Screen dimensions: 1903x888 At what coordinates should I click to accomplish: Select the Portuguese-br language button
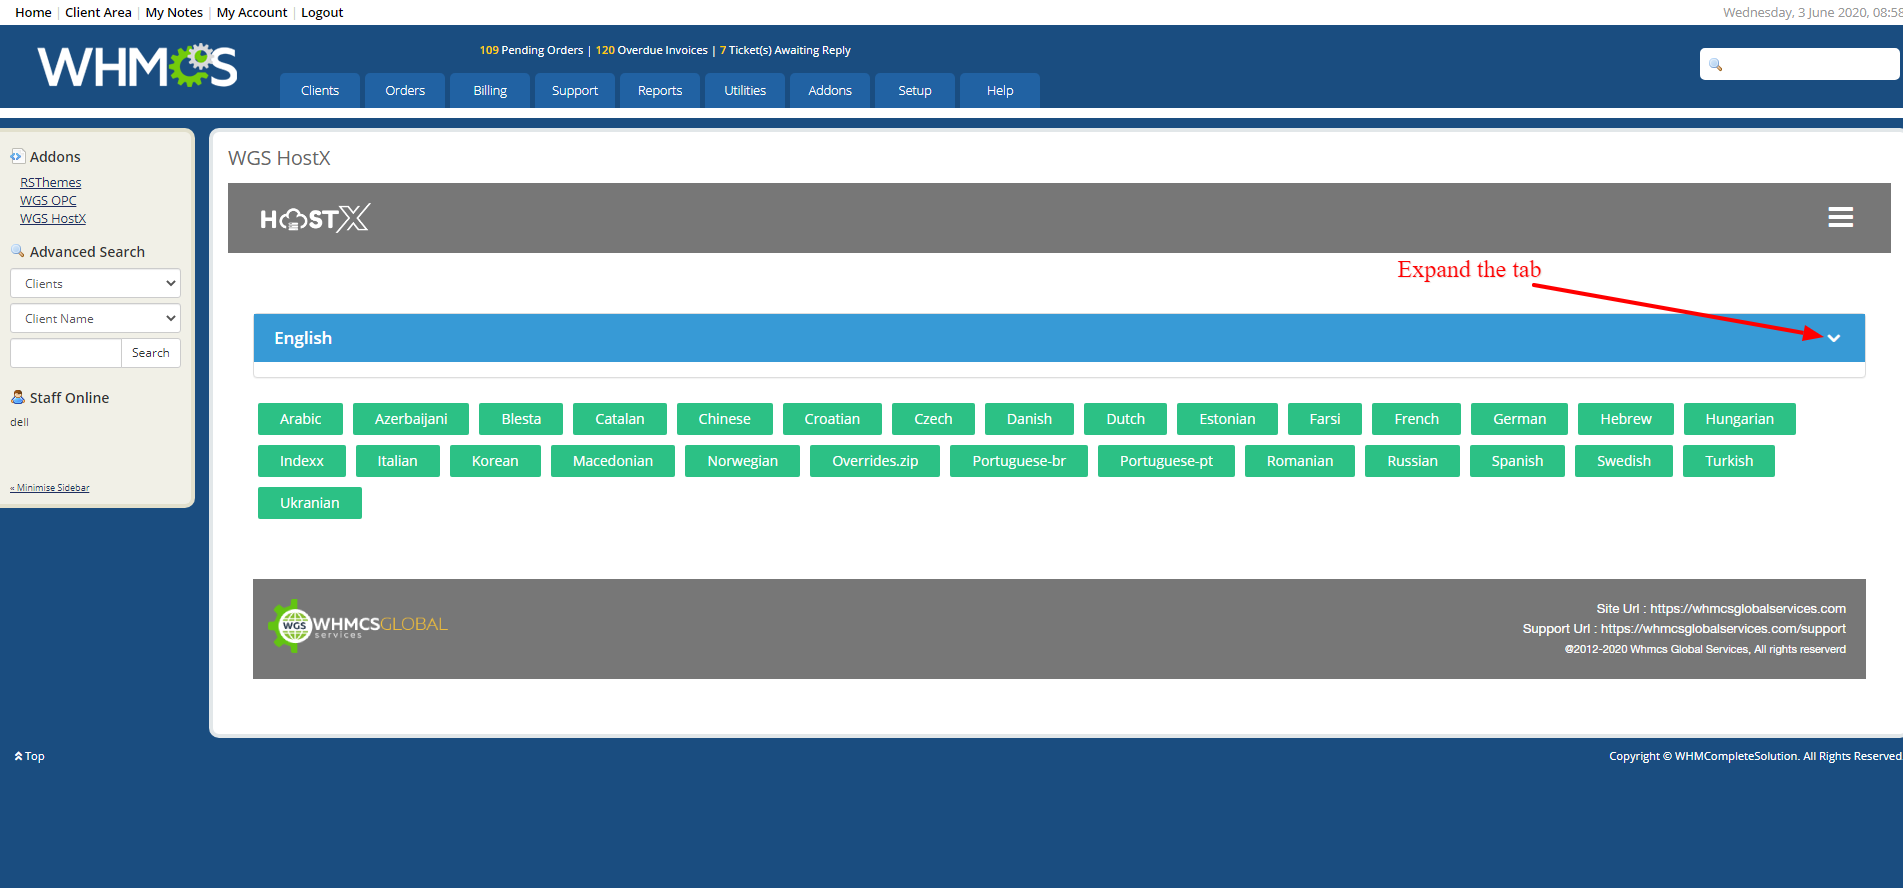coord(1018,461)
